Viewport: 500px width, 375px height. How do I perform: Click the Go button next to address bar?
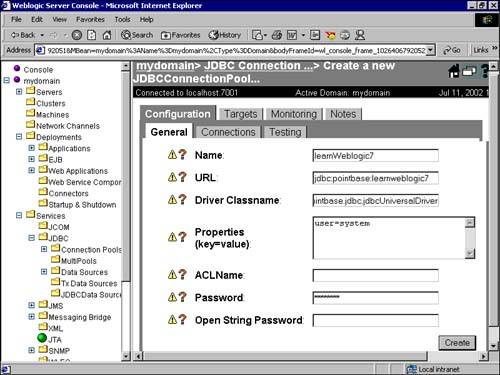pos(452,50)
